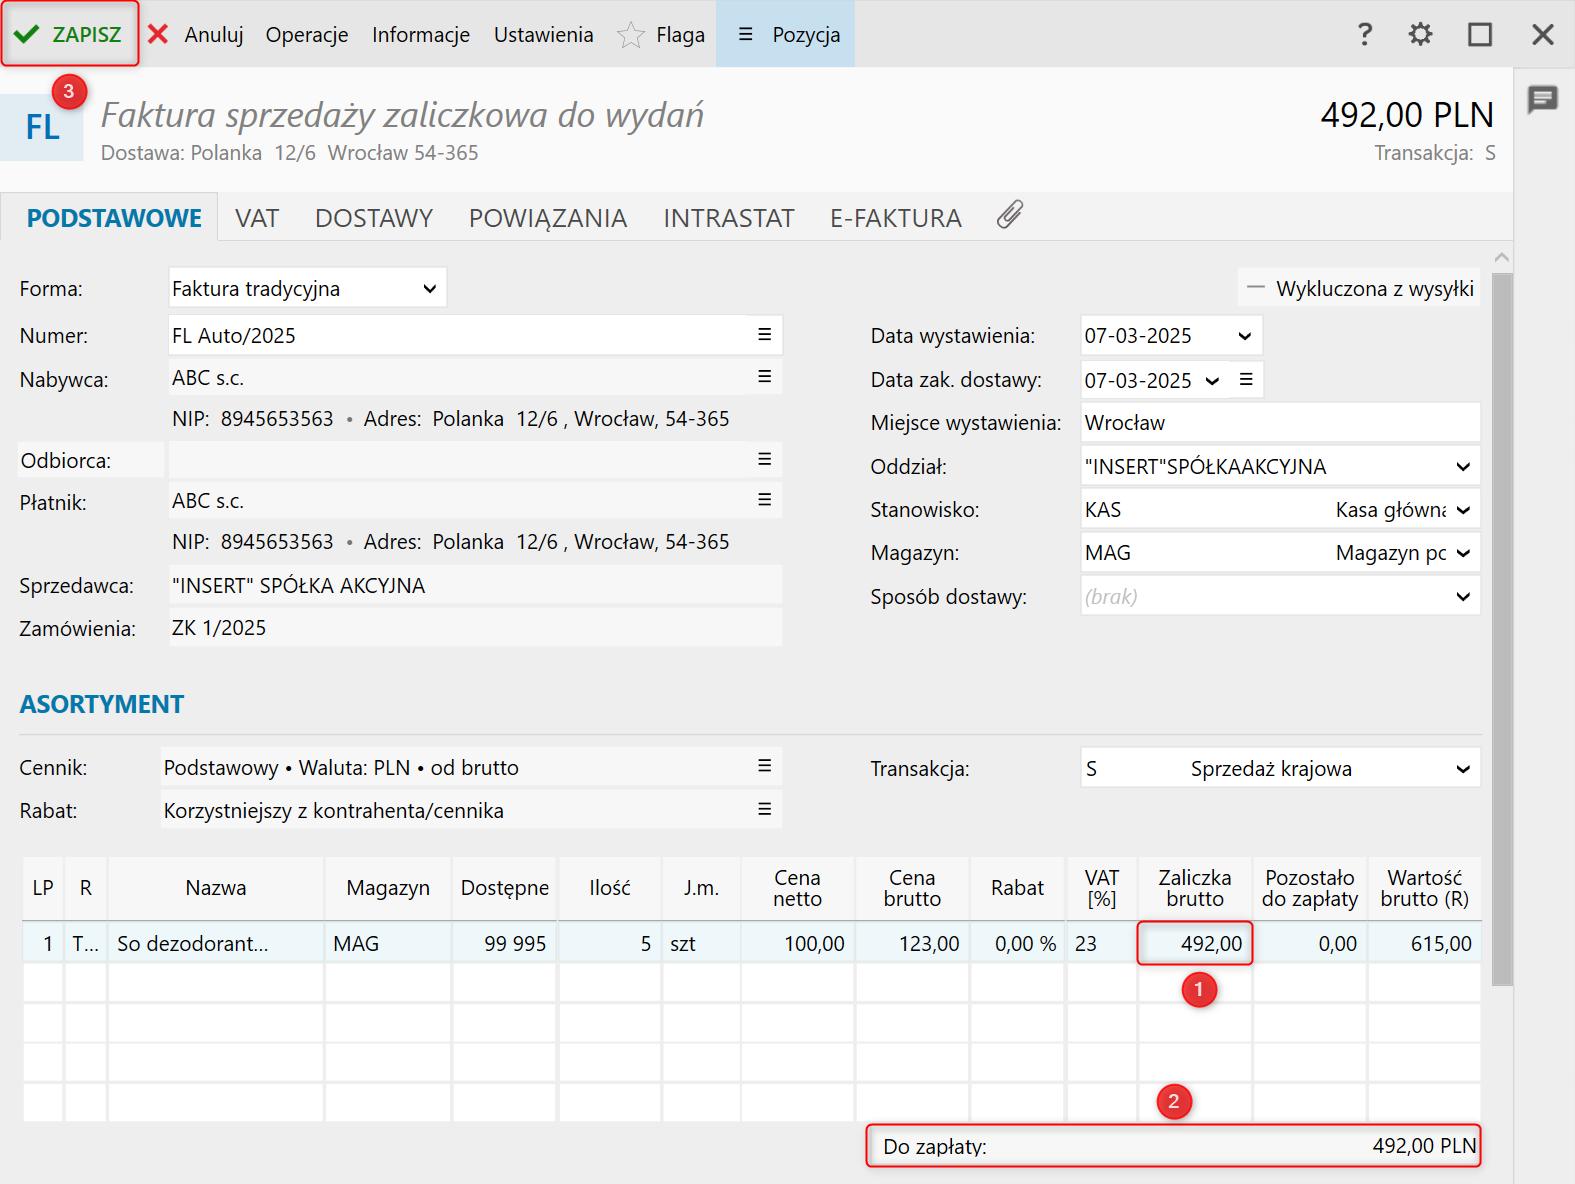Expand the Forma dropdown

[x=429, y=289]
